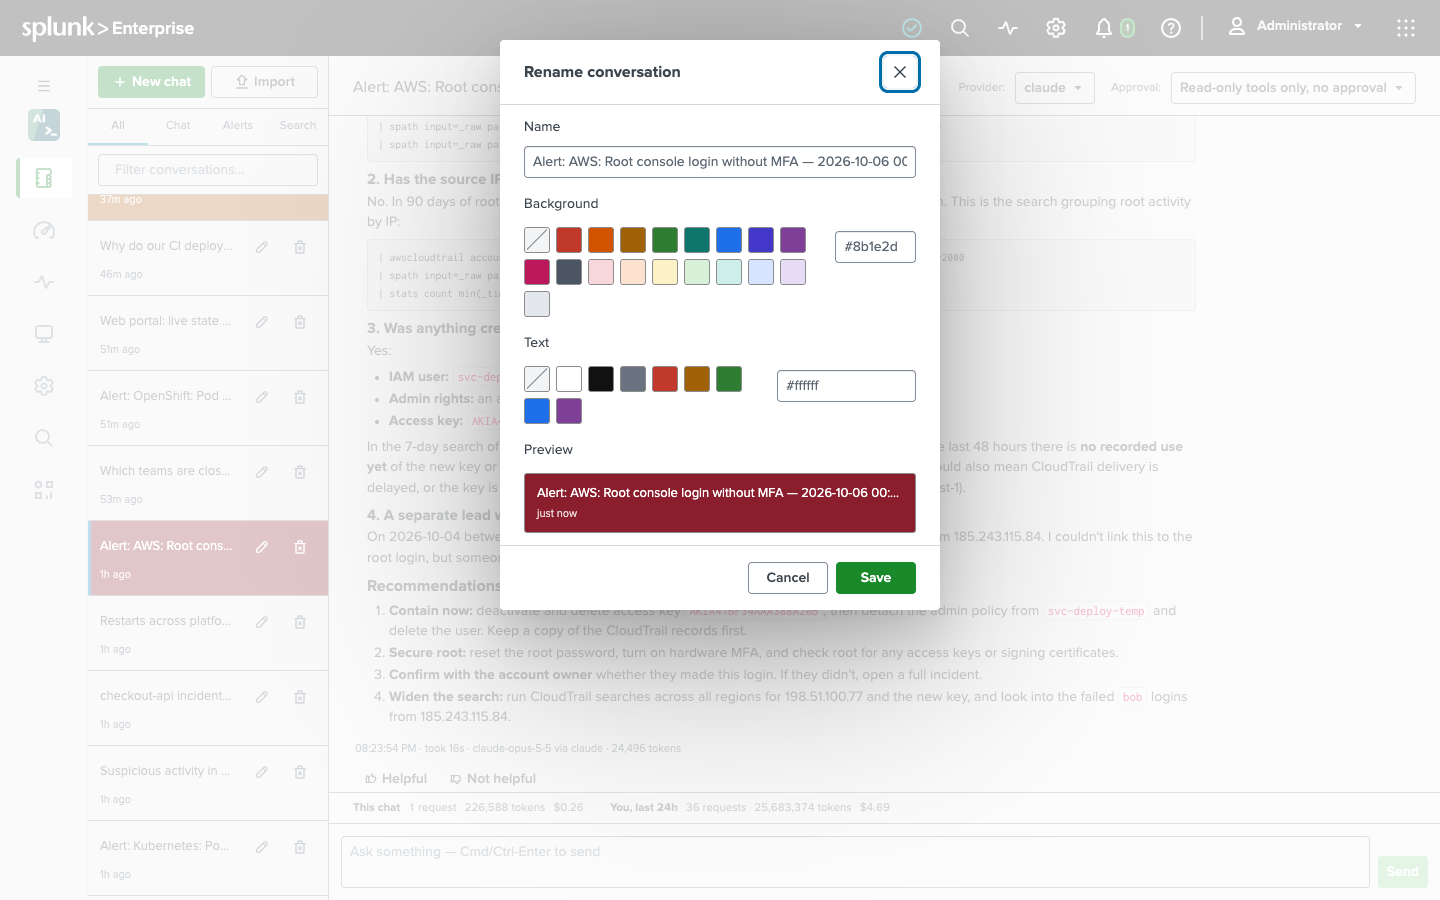Select the magenta background swatch

point(537,272)
